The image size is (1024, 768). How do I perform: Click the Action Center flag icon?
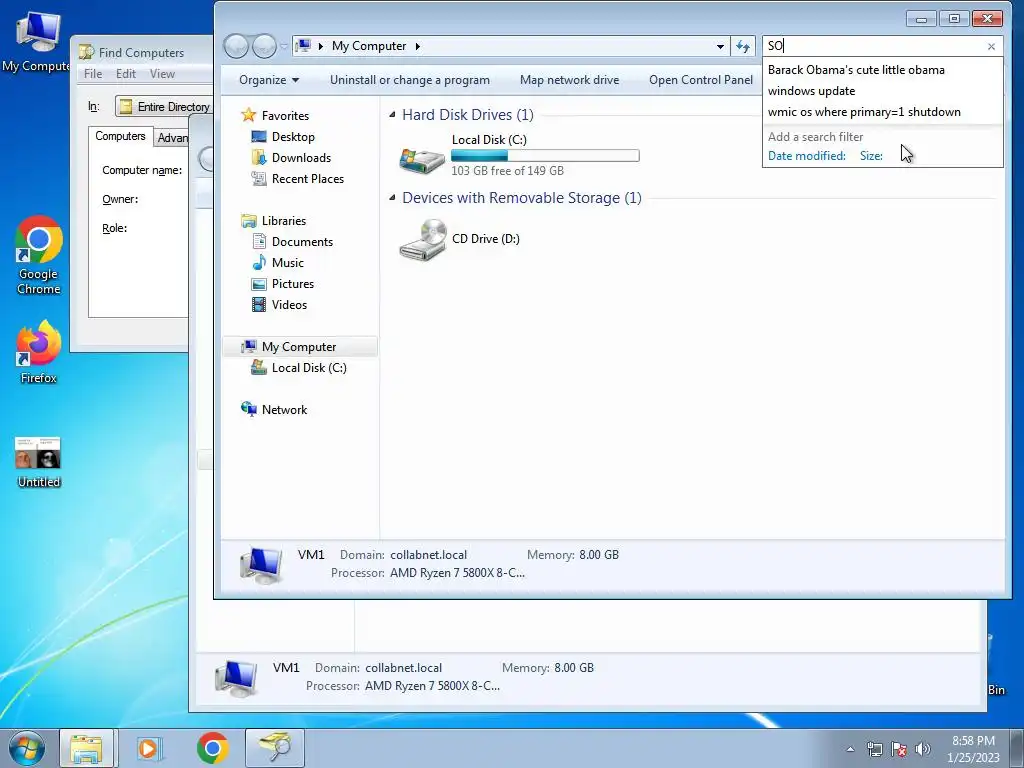[x=899, y=749]
